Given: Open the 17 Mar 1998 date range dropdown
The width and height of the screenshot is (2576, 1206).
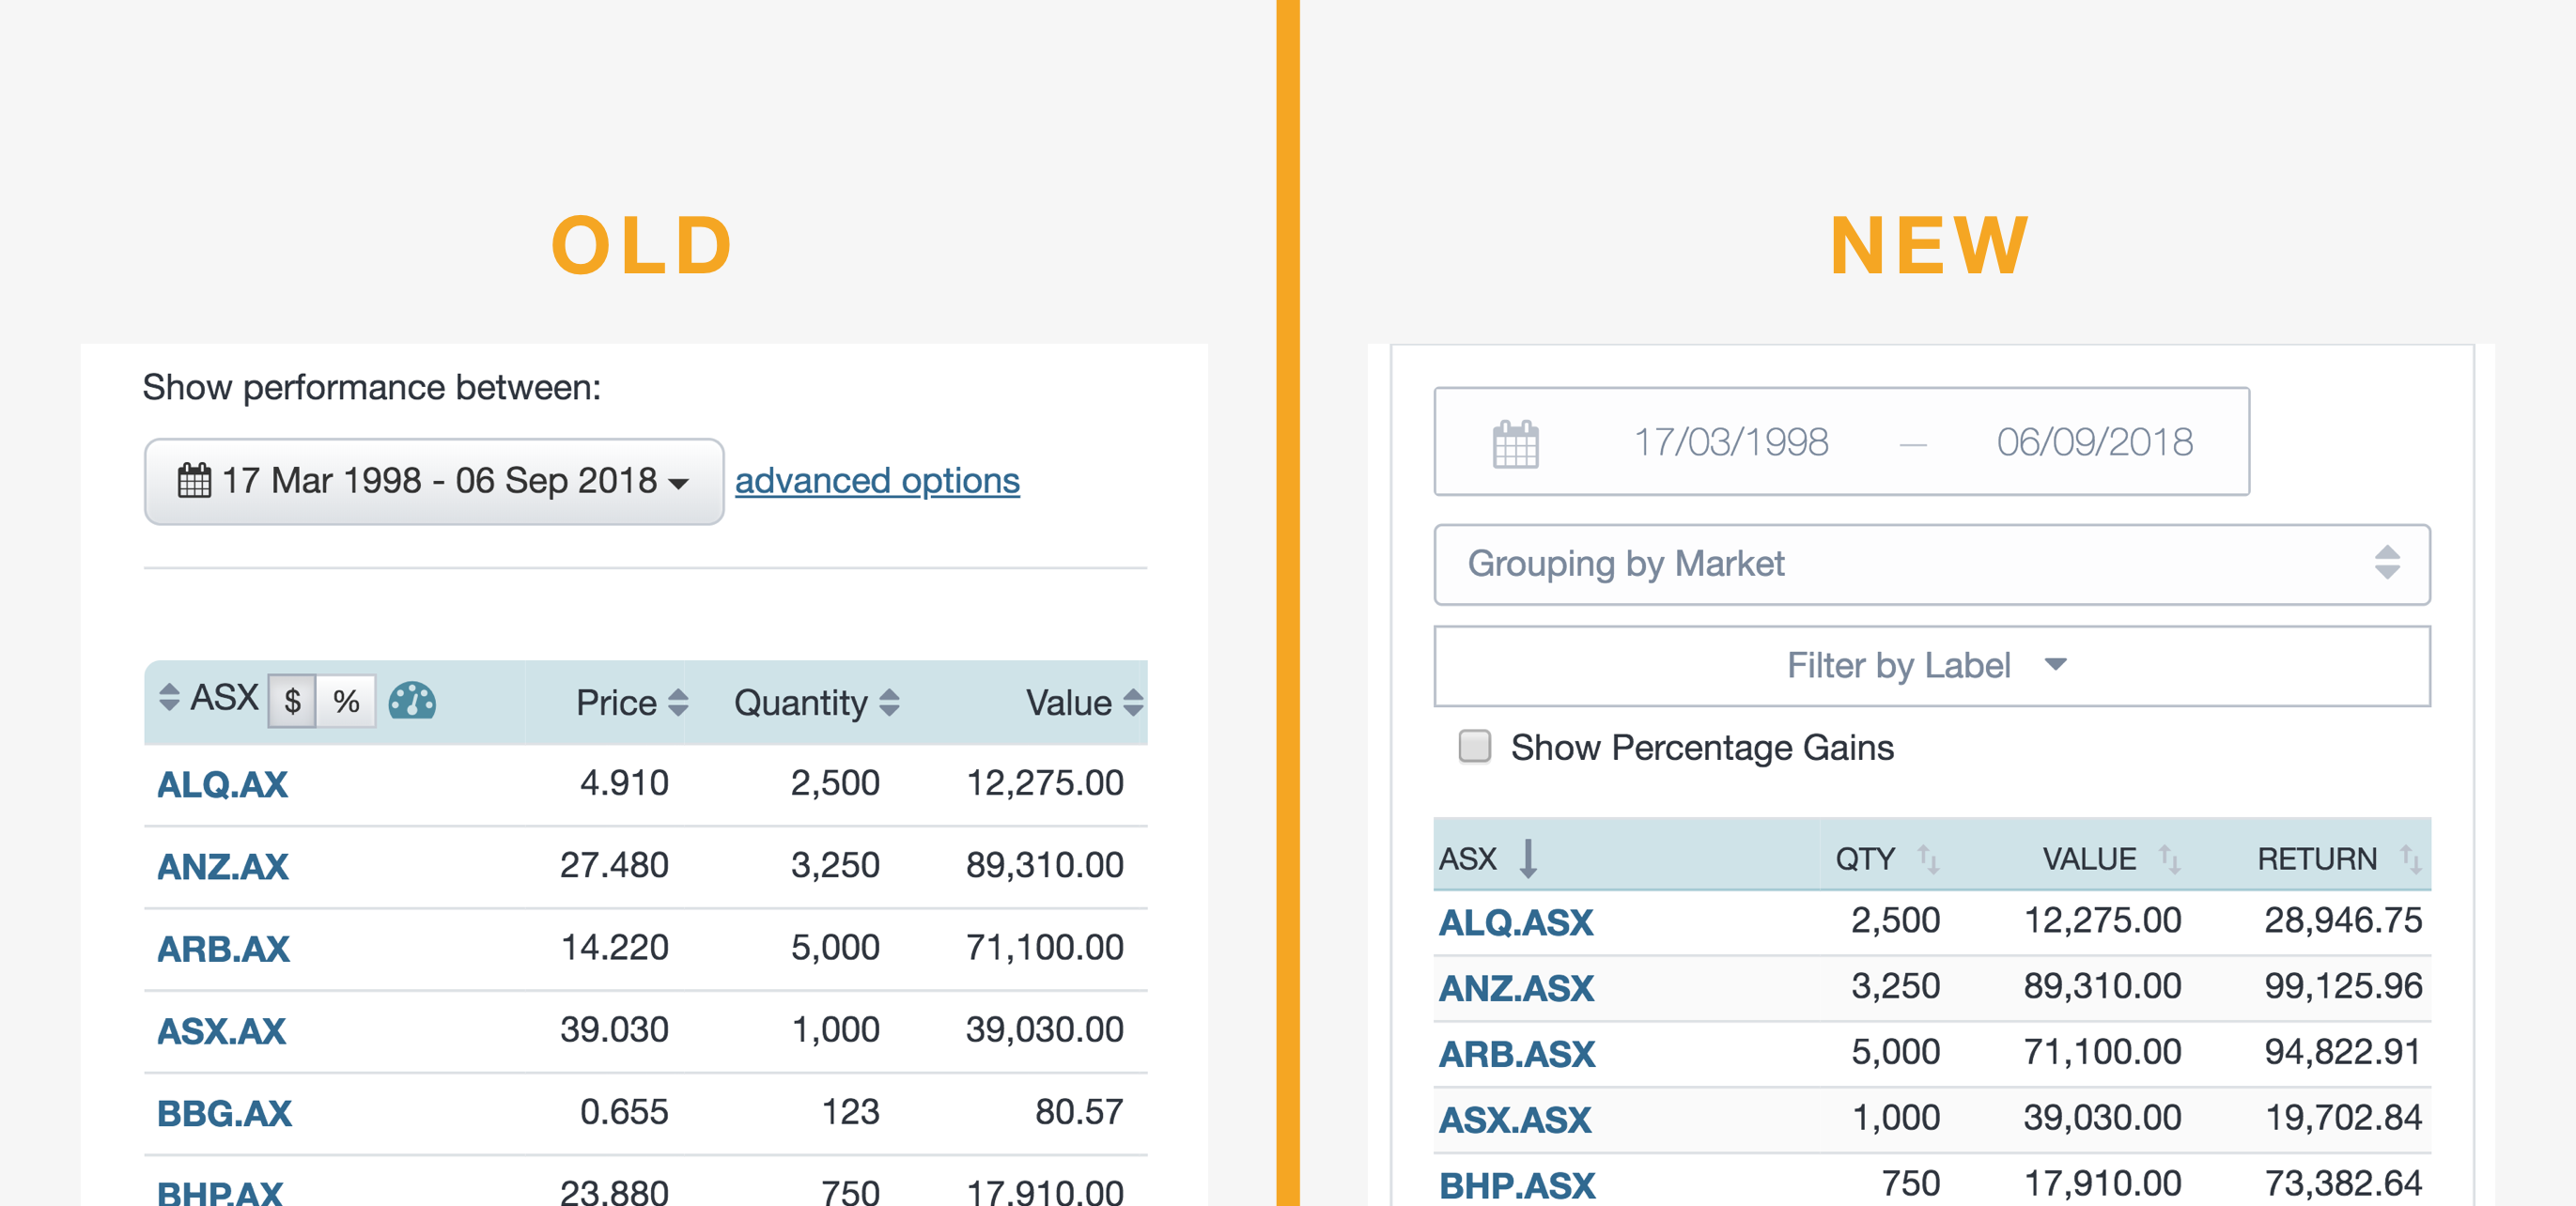Looking at the screenshot, I should tap(434, 481).
